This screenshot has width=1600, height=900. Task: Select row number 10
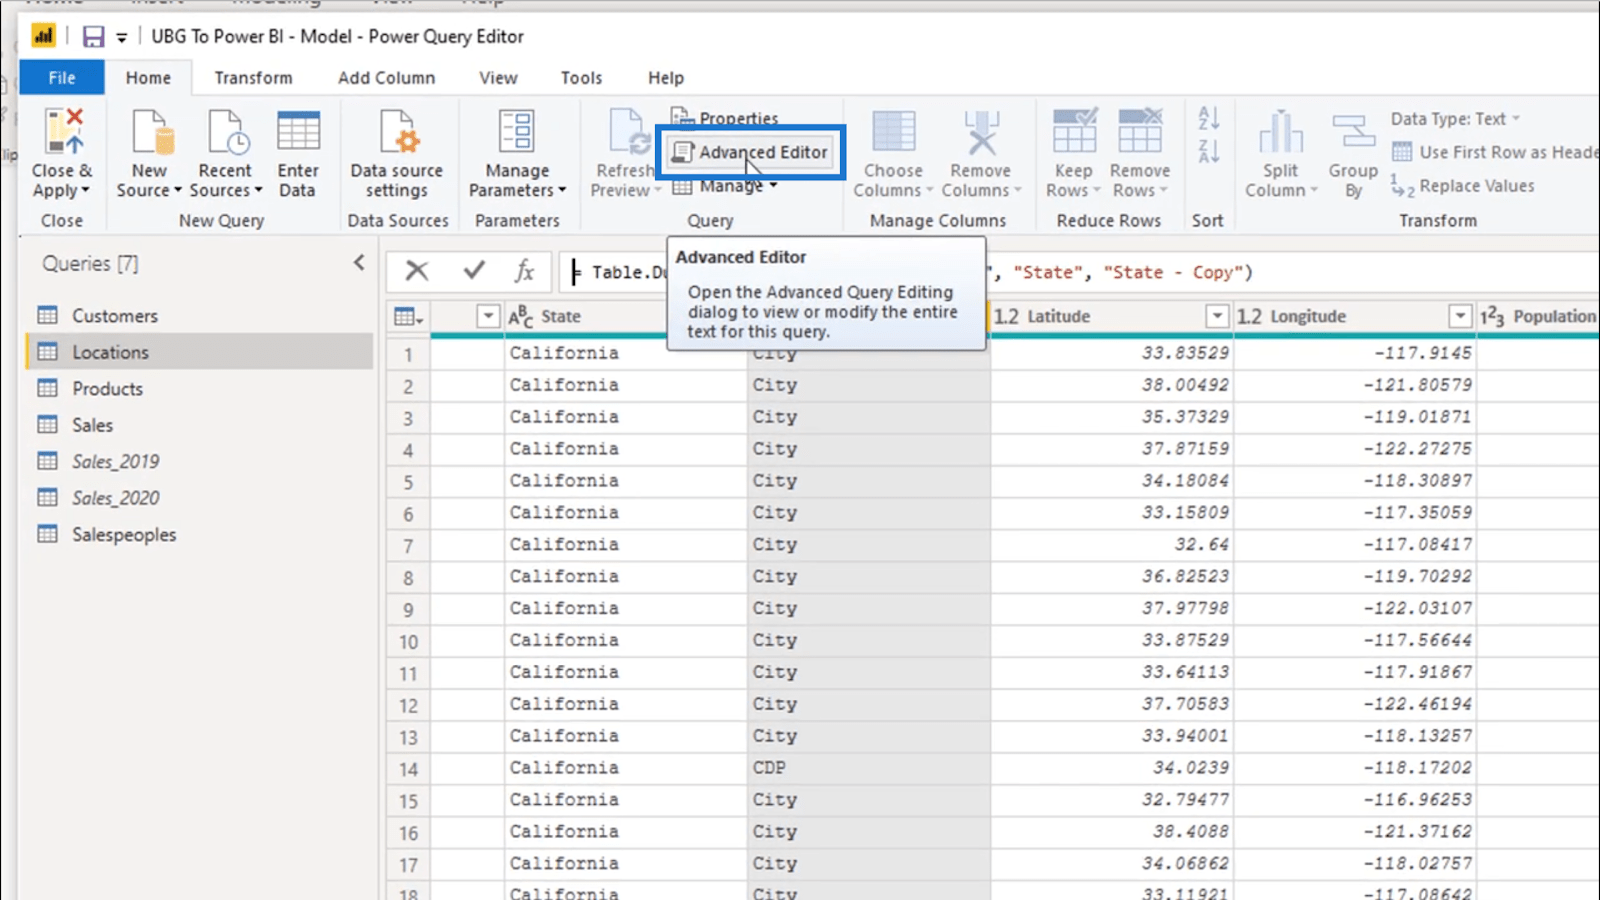click(408, 641)
